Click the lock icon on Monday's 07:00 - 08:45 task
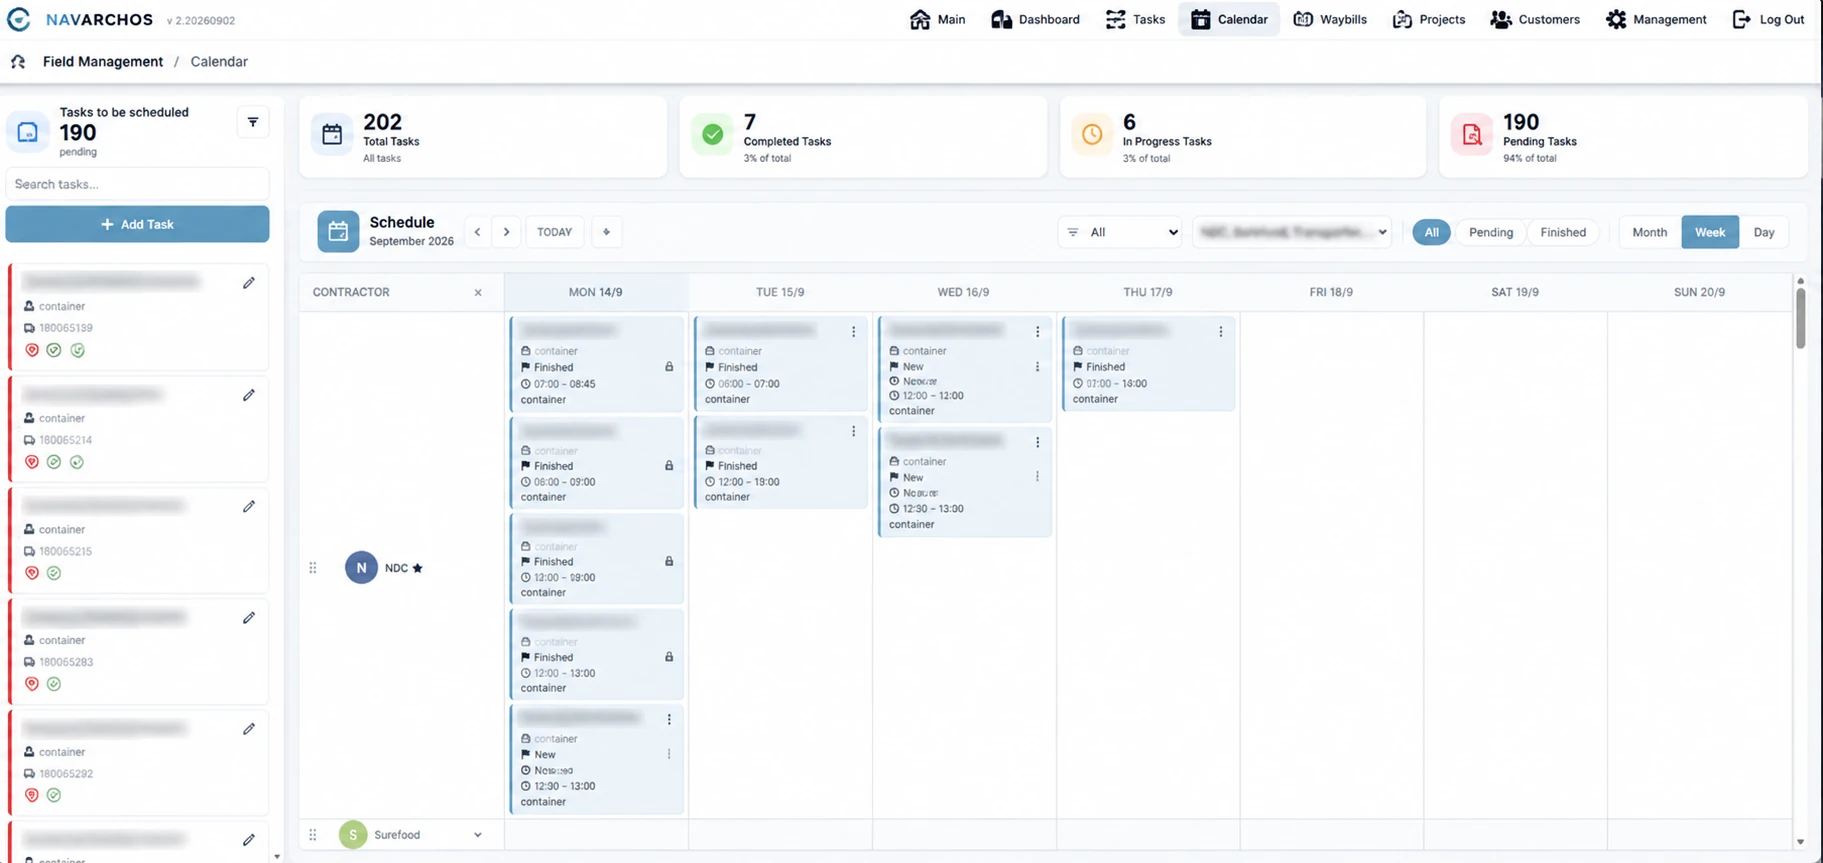 669,367
